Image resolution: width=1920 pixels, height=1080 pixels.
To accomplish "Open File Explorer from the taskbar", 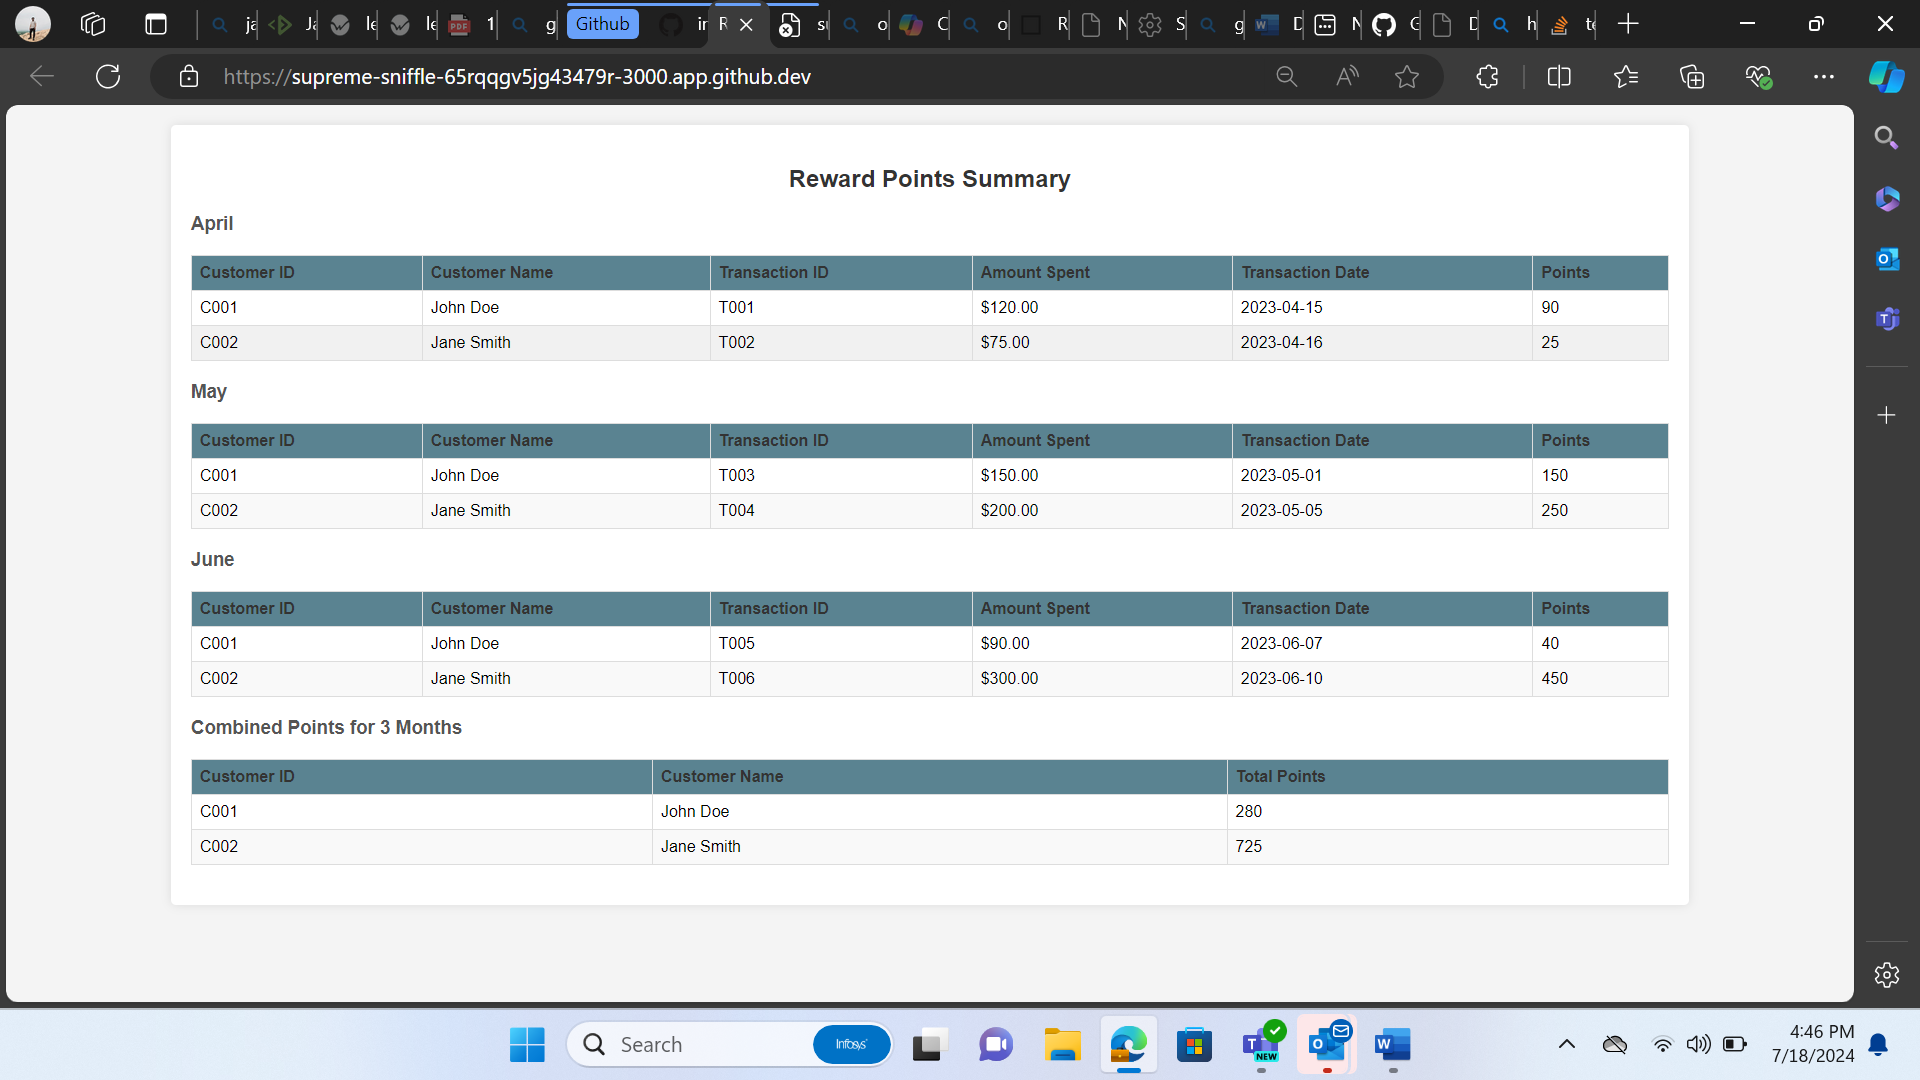I will point(1063,1045).
